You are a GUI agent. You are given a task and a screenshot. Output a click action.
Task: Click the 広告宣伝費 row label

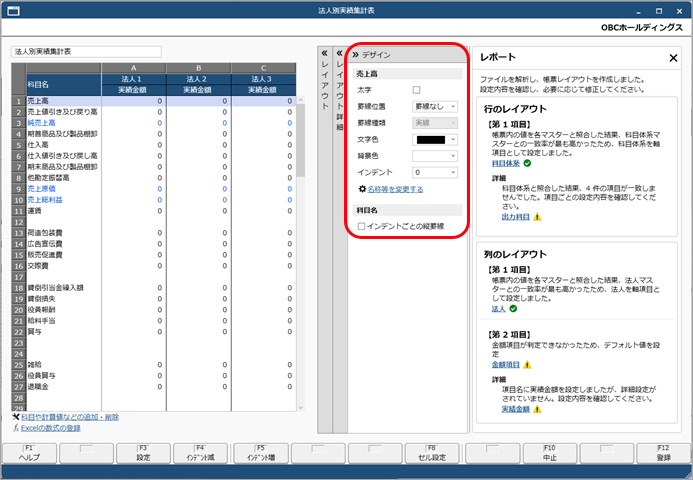(x=45, y=244)
